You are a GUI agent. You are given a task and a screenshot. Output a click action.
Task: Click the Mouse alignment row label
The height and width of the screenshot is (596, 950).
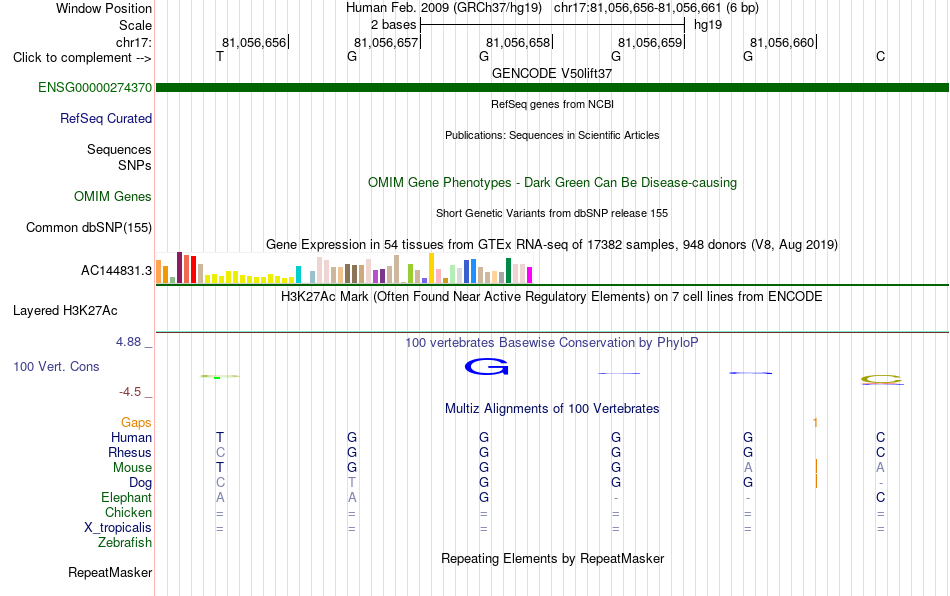(132, 468)
